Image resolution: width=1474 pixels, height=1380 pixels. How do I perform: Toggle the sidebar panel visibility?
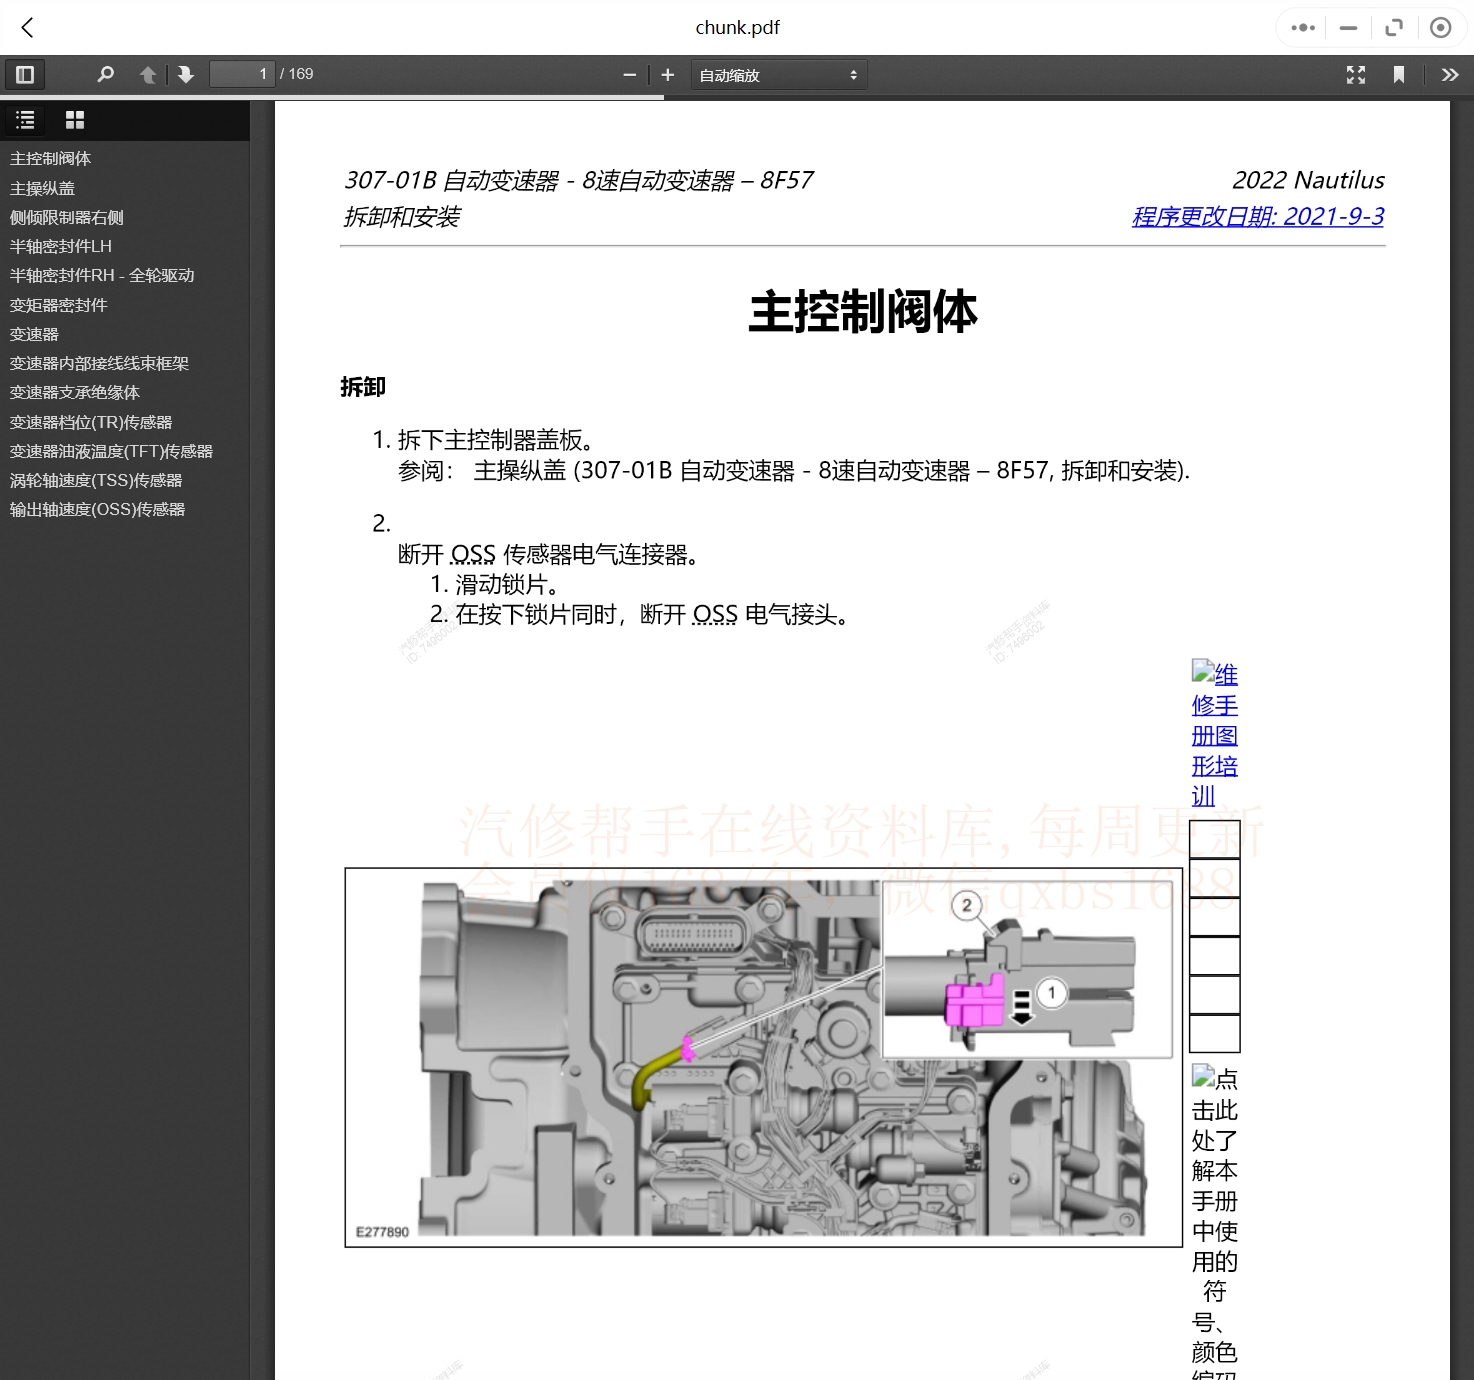pyautogui.click(x=24, y=74)
